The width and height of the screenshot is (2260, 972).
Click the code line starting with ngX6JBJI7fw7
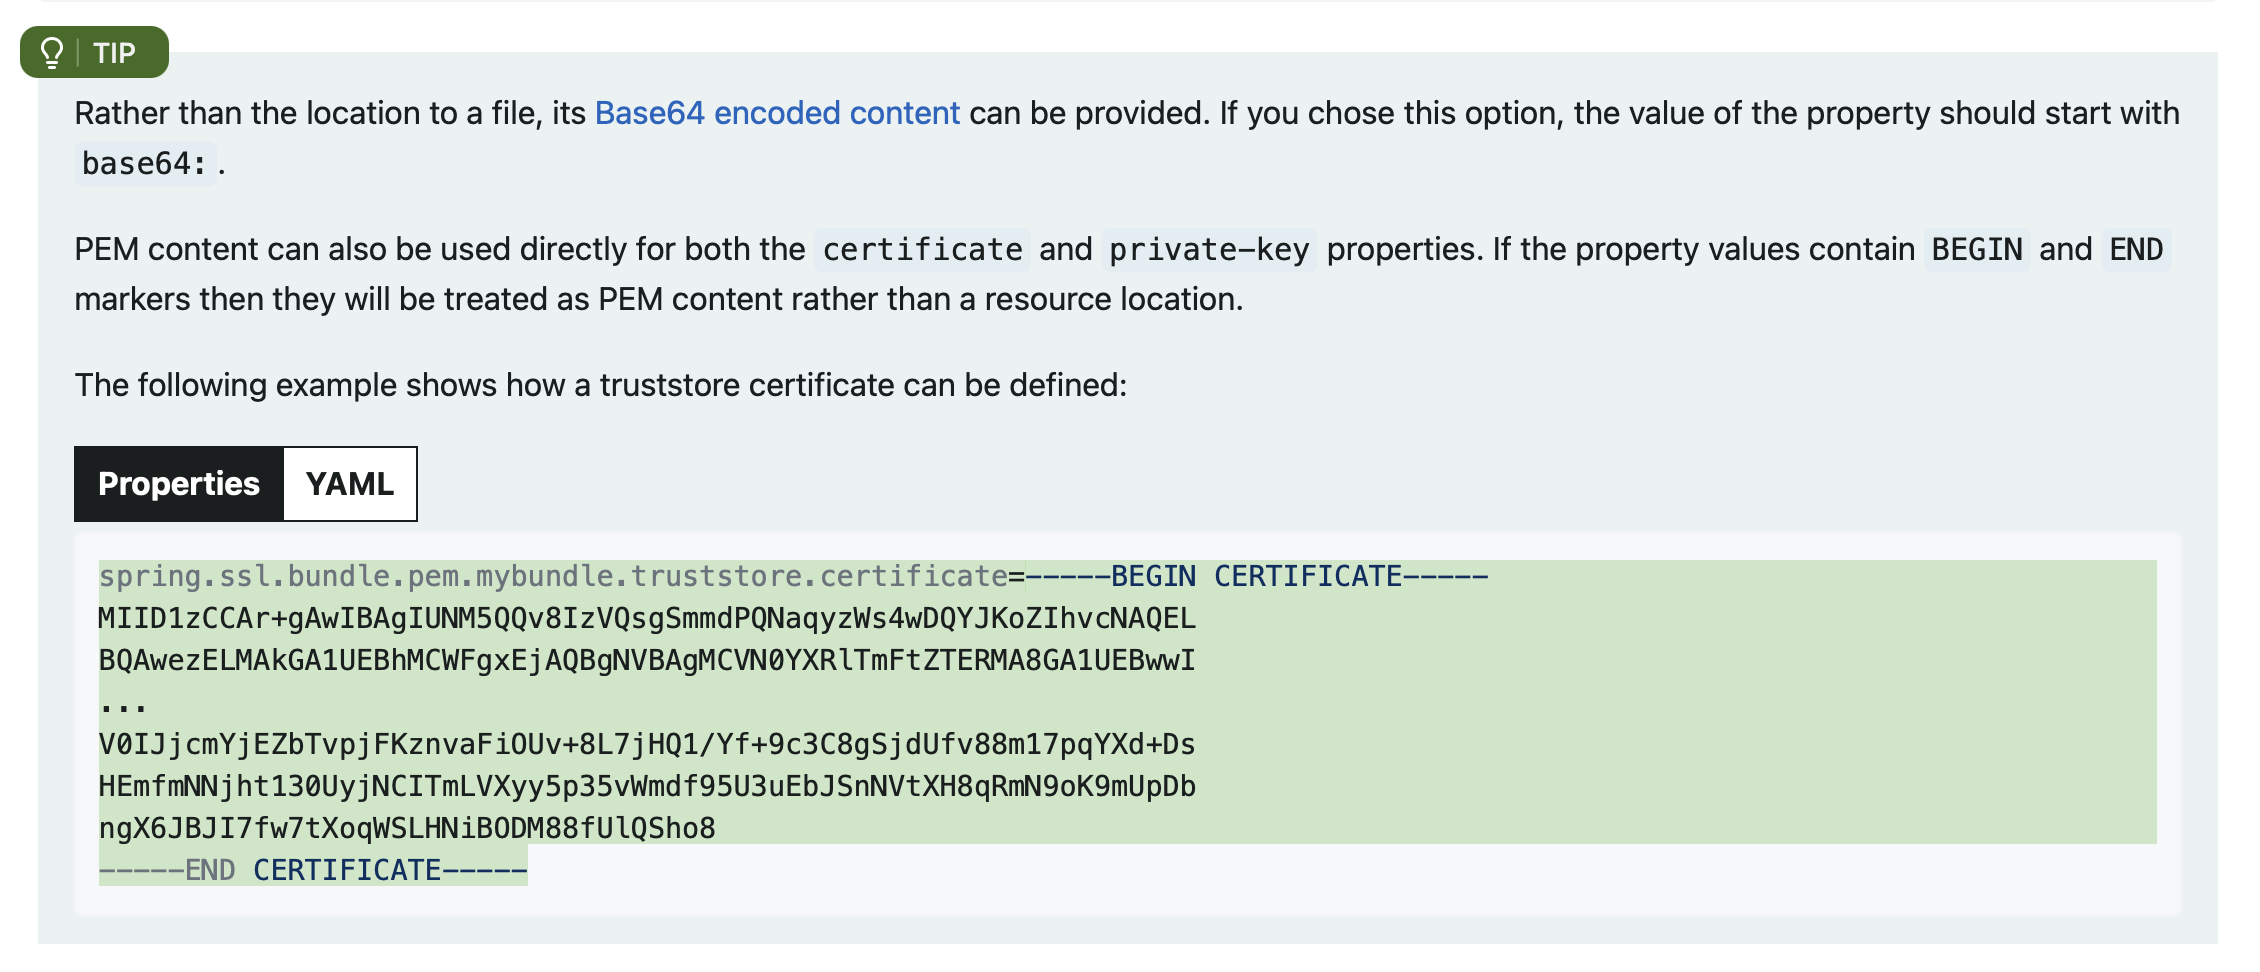tap(407, 828)
